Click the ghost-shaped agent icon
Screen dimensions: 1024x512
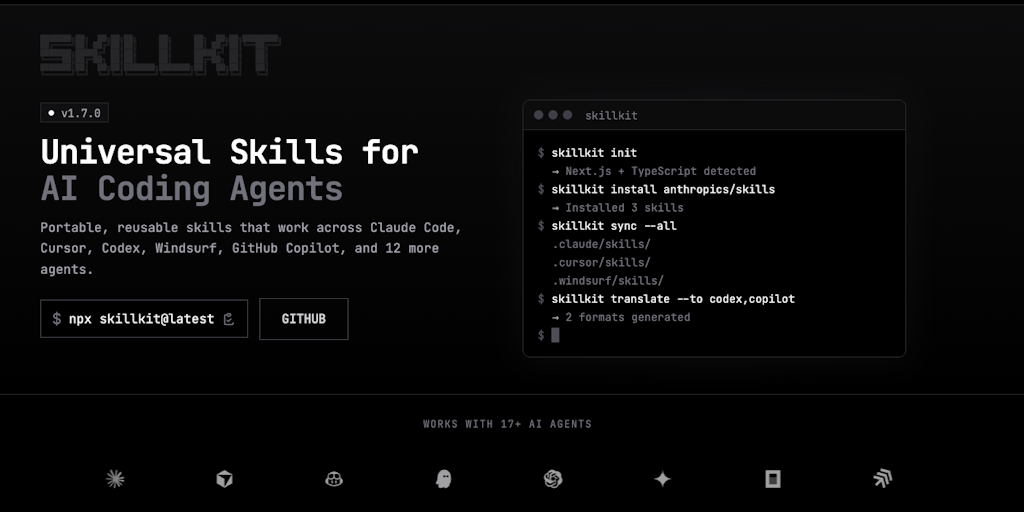pyautogui.click(x=443, y=479)
